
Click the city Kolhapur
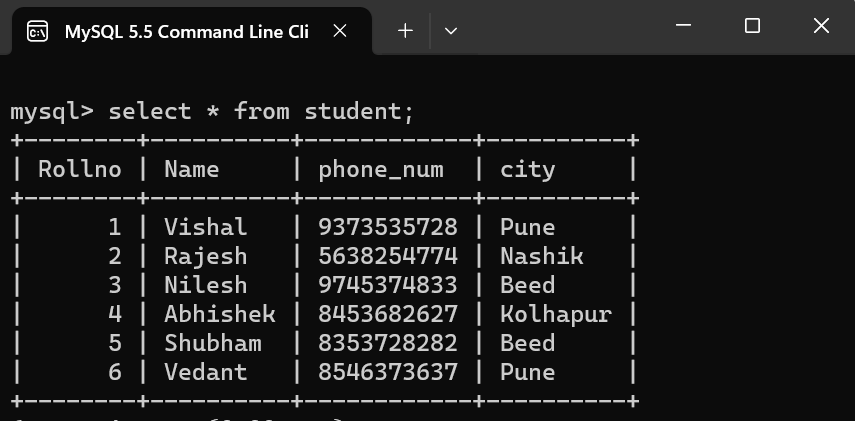(555, 314)
